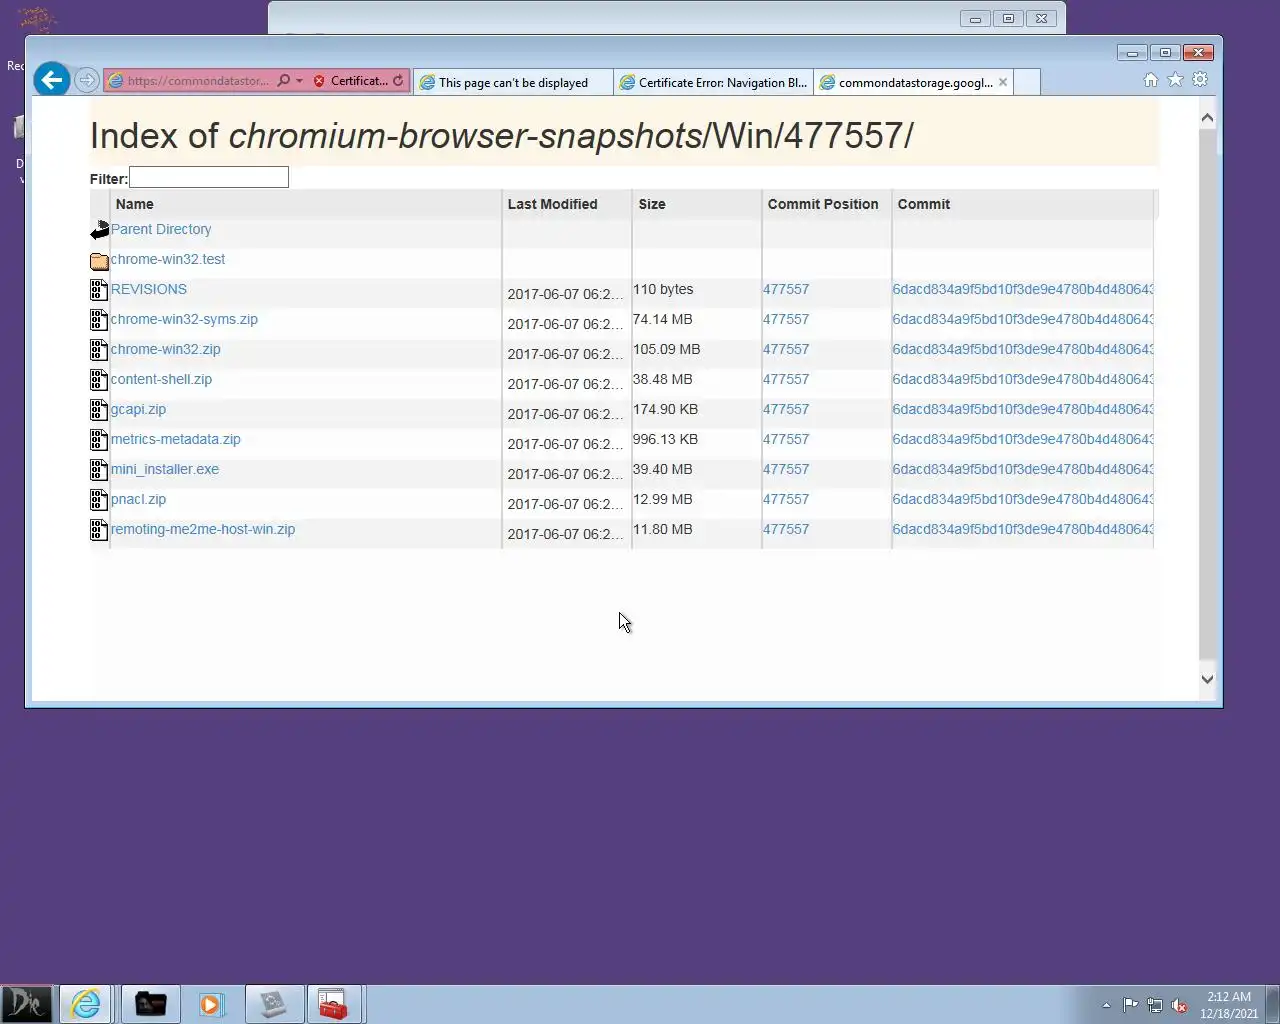Viewport: 1280px width, 1024px height.
Task: Open the file explorer folder taskbar icon
Action: (x=150, y=1004)
